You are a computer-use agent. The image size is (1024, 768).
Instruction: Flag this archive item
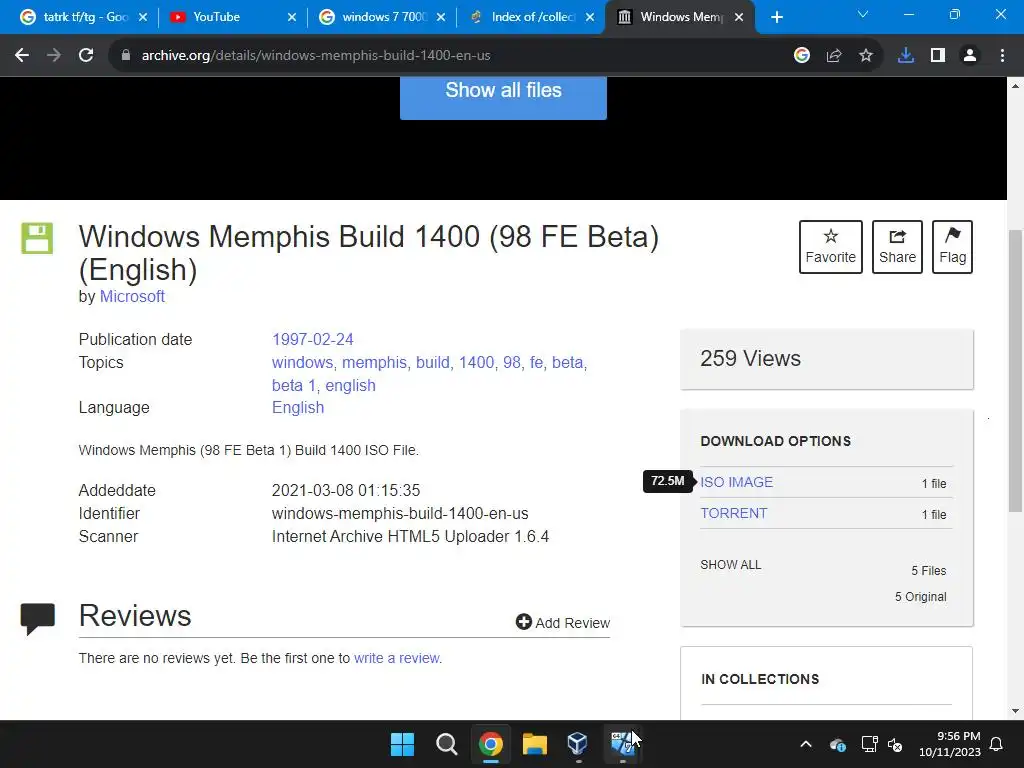tap(952, 247)
